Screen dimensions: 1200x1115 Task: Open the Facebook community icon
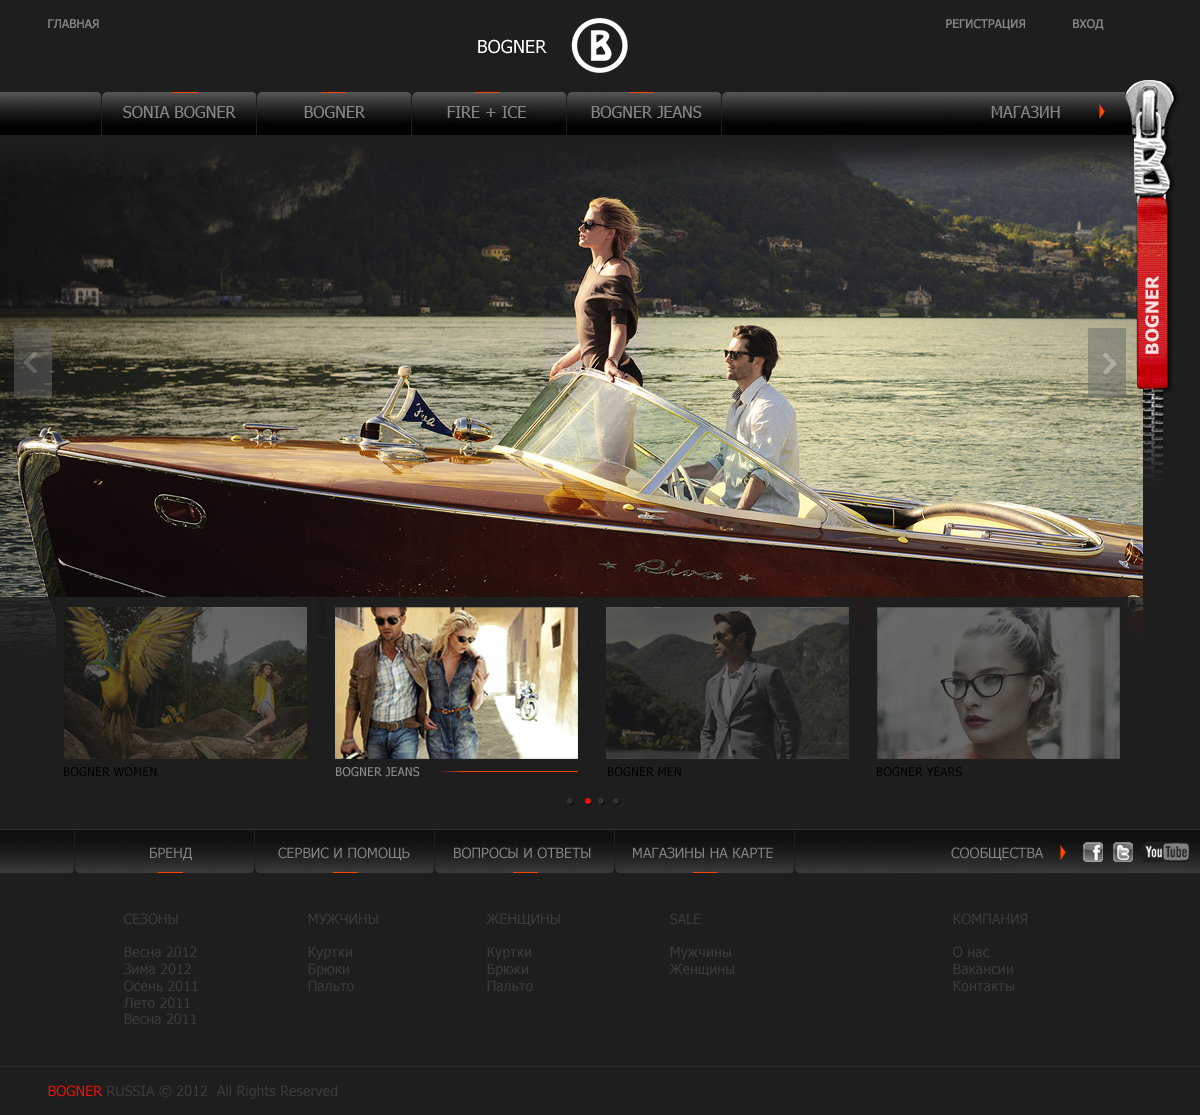[x=1093, y=852]
